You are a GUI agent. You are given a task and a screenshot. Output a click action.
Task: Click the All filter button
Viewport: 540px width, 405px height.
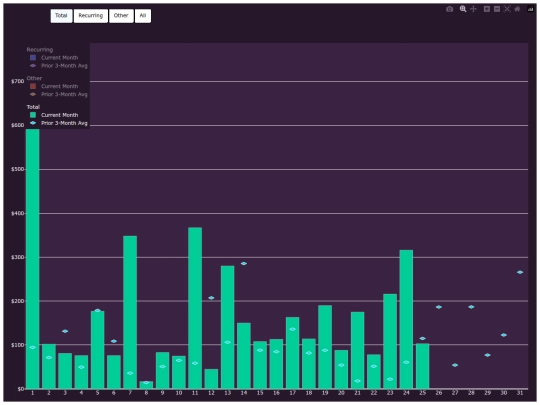tap(143, 16)
